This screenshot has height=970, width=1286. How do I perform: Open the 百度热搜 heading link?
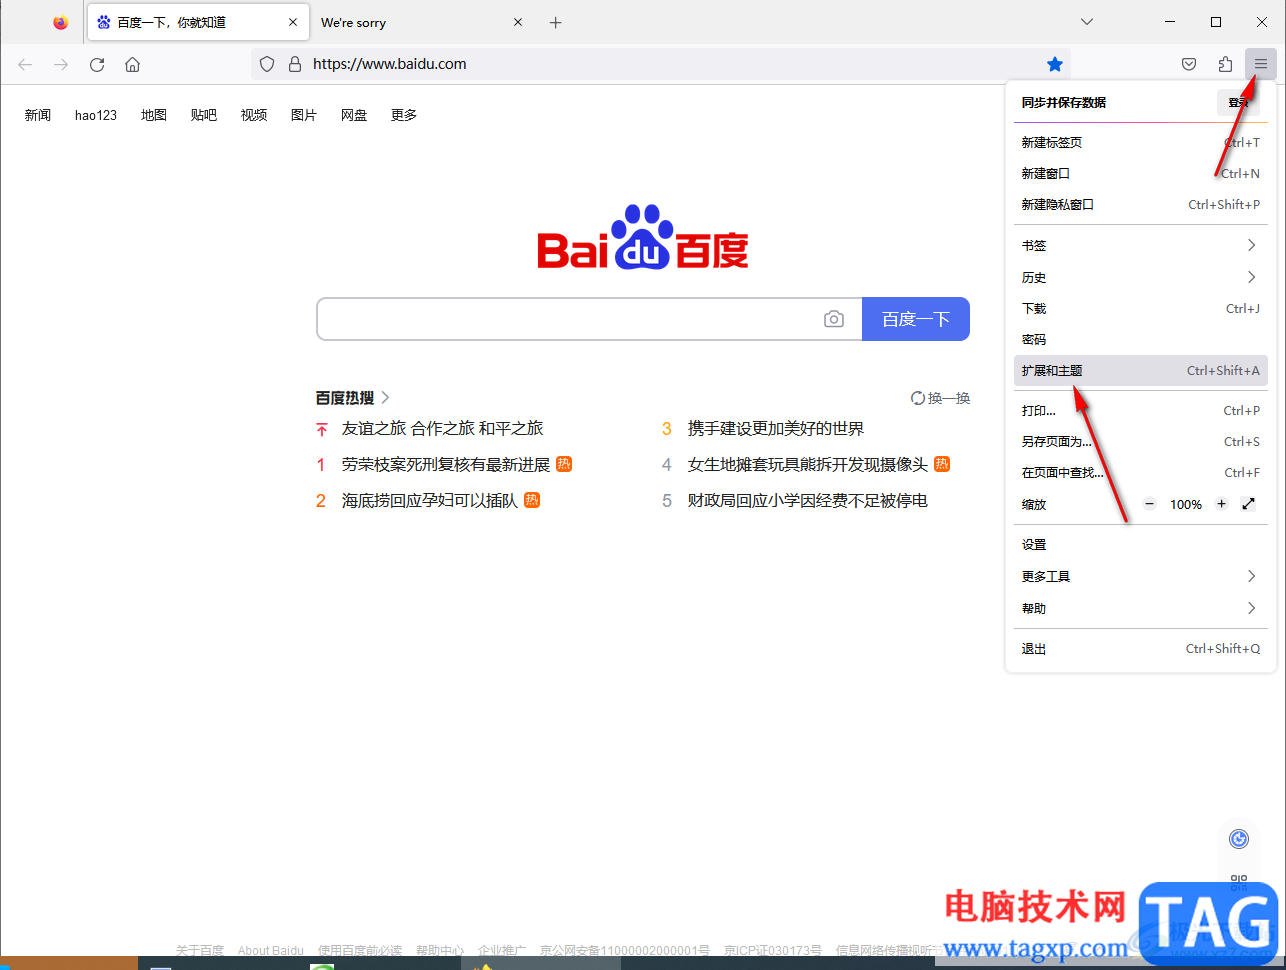[352, 398]
